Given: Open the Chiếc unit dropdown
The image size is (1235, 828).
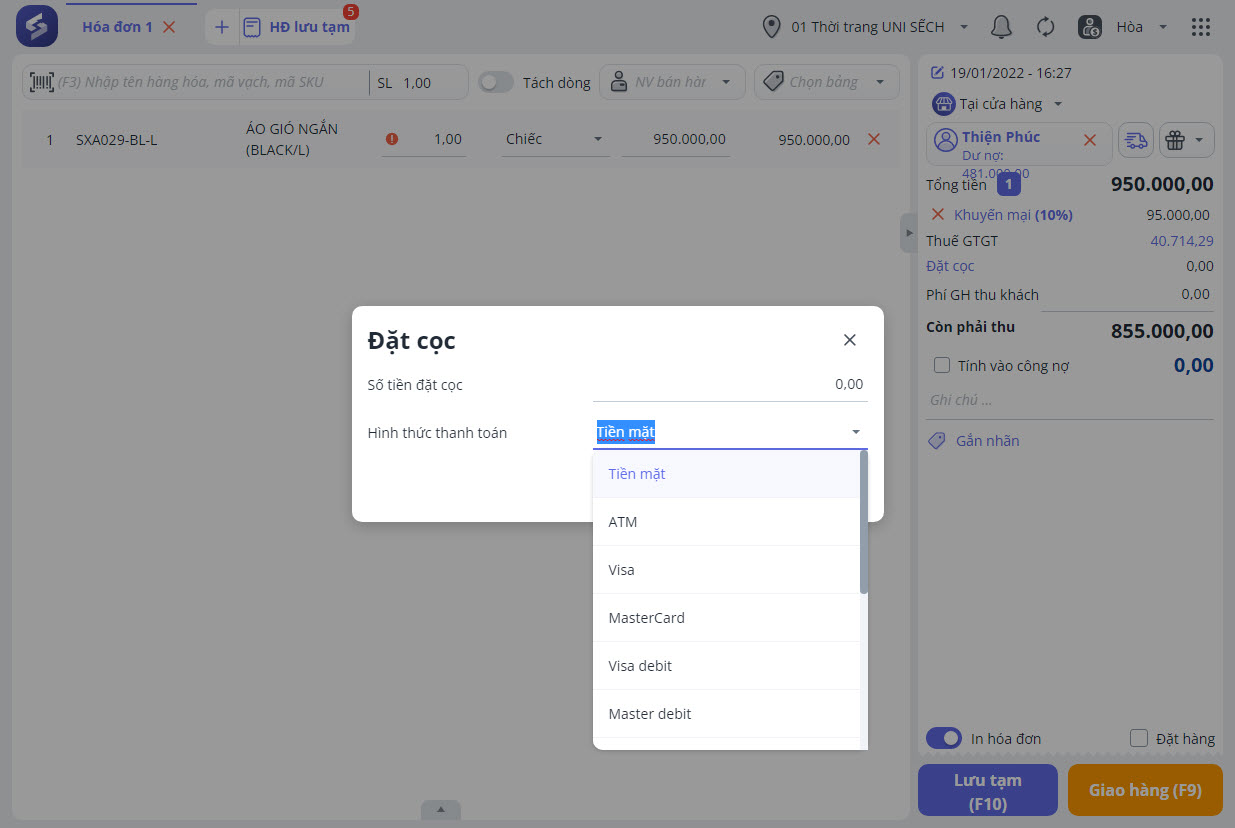Looking at the screenshot, I should (556, 139).
